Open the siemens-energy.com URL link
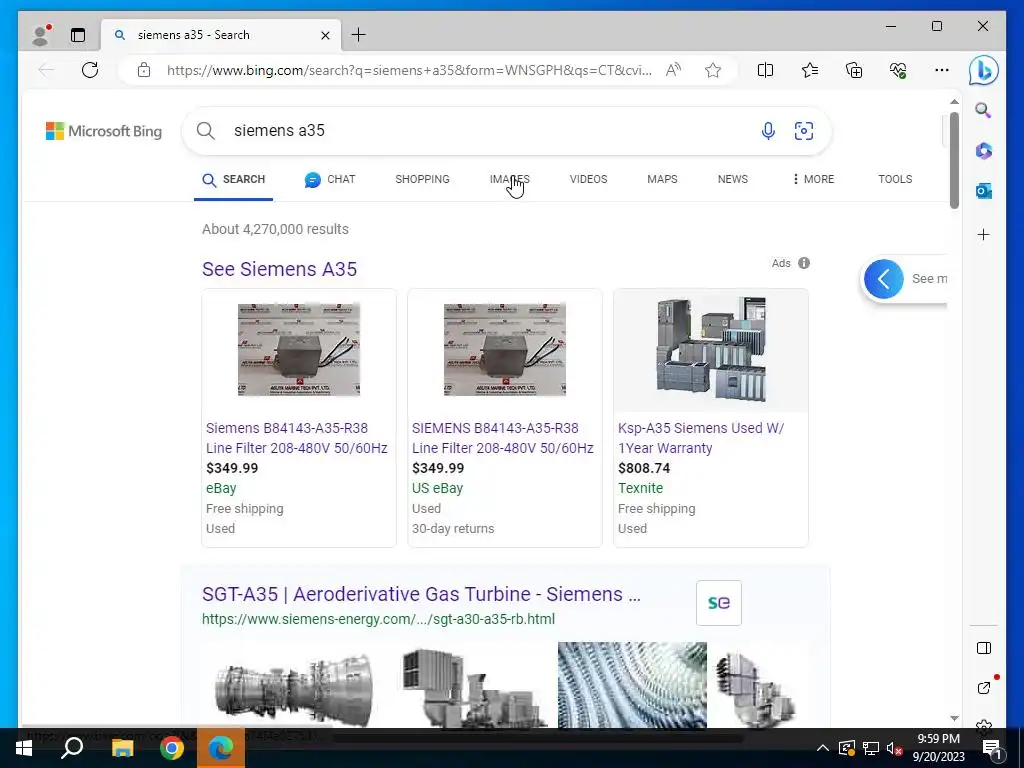Image resolution: width=1024 pixels, height=768 pixels. point(378,619)
